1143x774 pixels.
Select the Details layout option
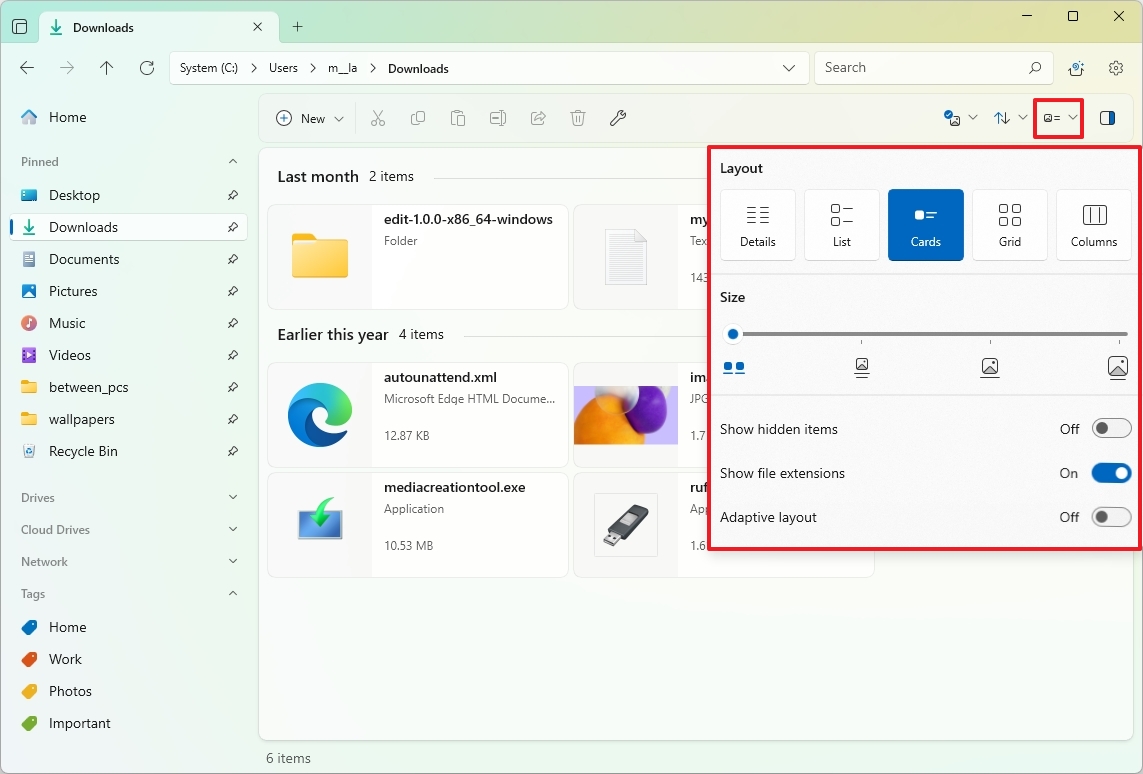pos(757,224)
